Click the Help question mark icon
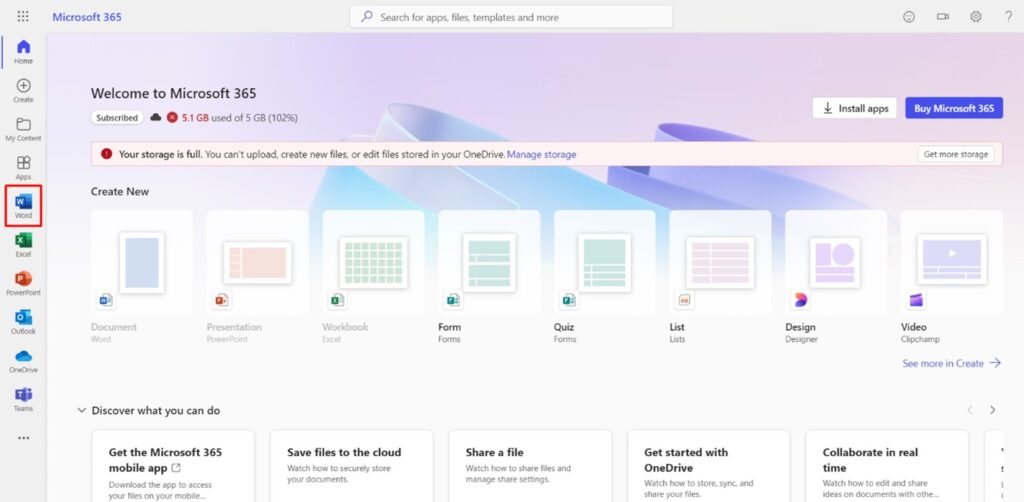 pos(1008,17)
